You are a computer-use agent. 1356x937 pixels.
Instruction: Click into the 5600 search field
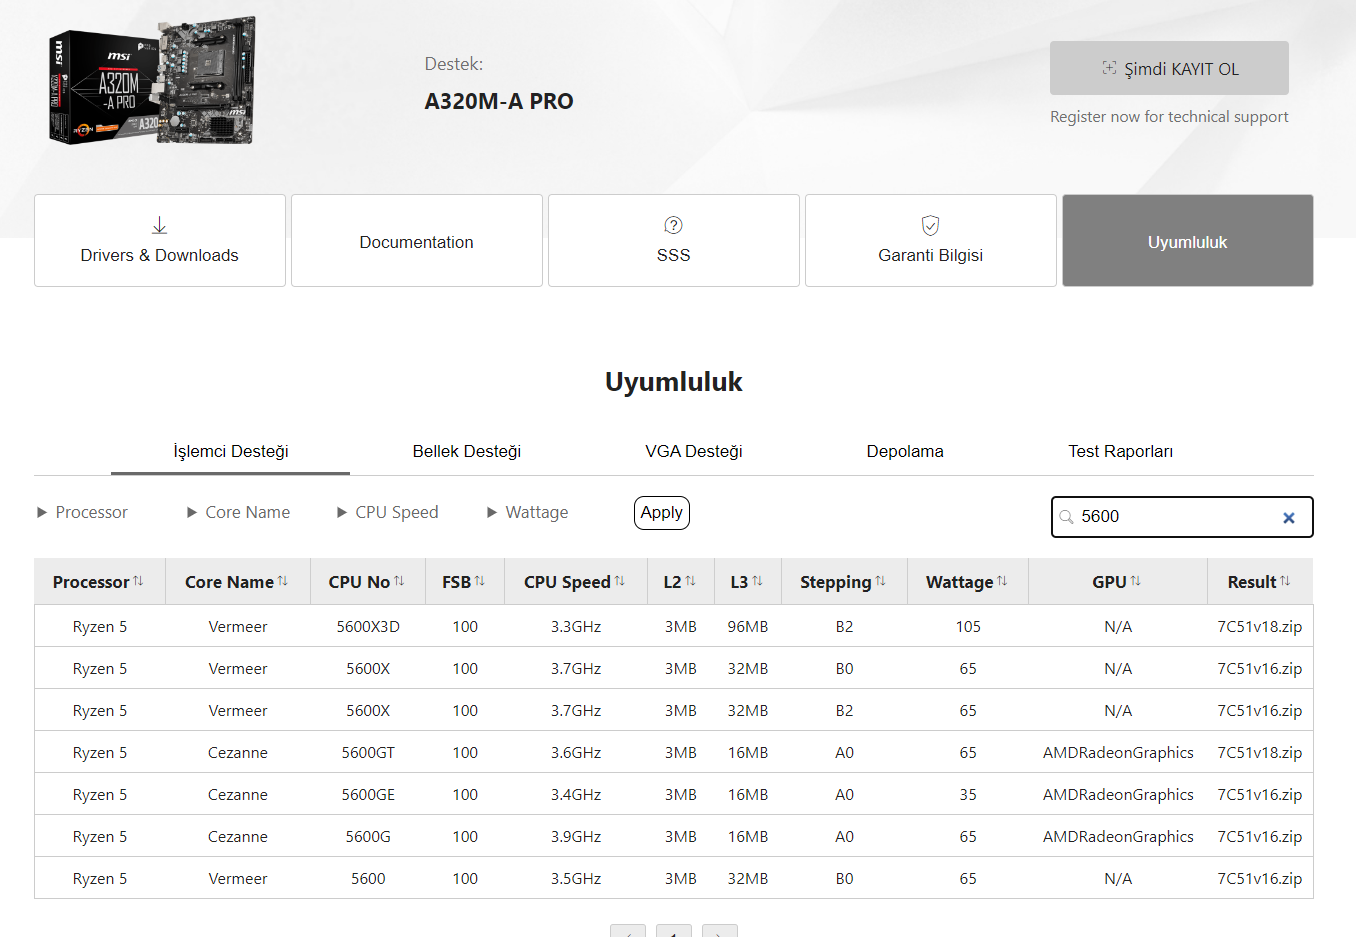(x=1182, y=517)
